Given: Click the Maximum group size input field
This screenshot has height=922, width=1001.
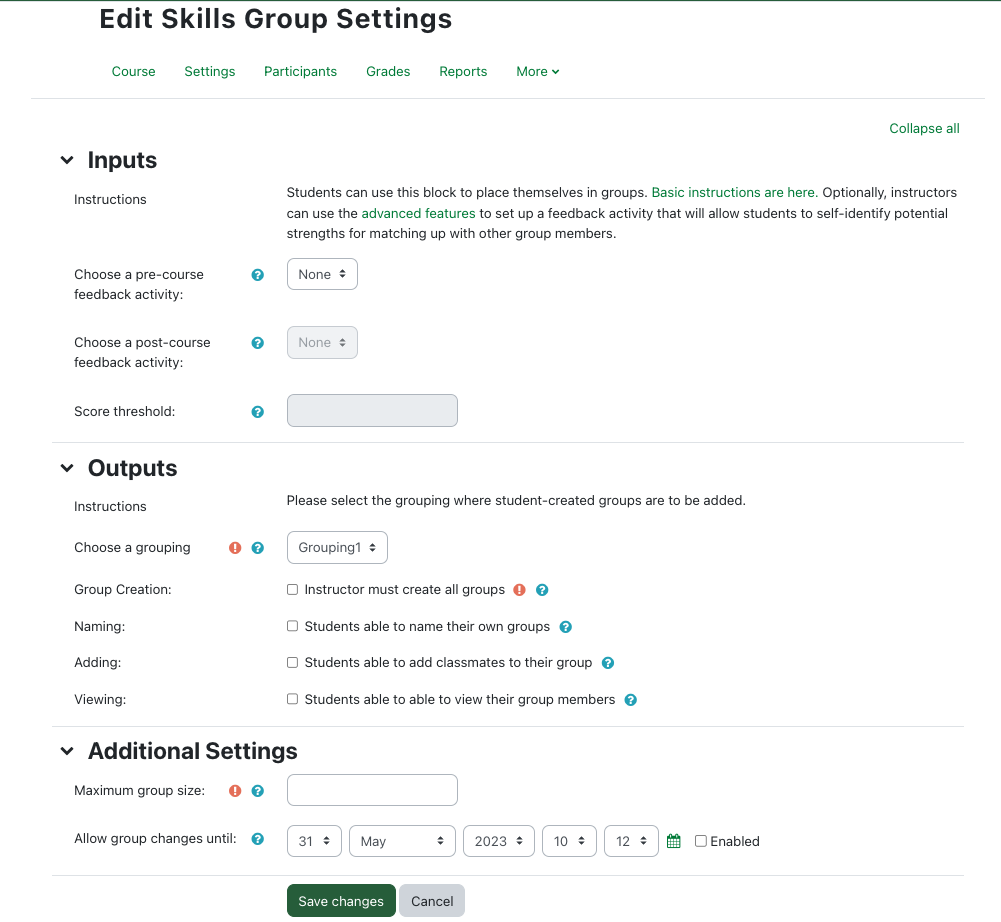Looking at the screenshot, I should coord(372,790).
